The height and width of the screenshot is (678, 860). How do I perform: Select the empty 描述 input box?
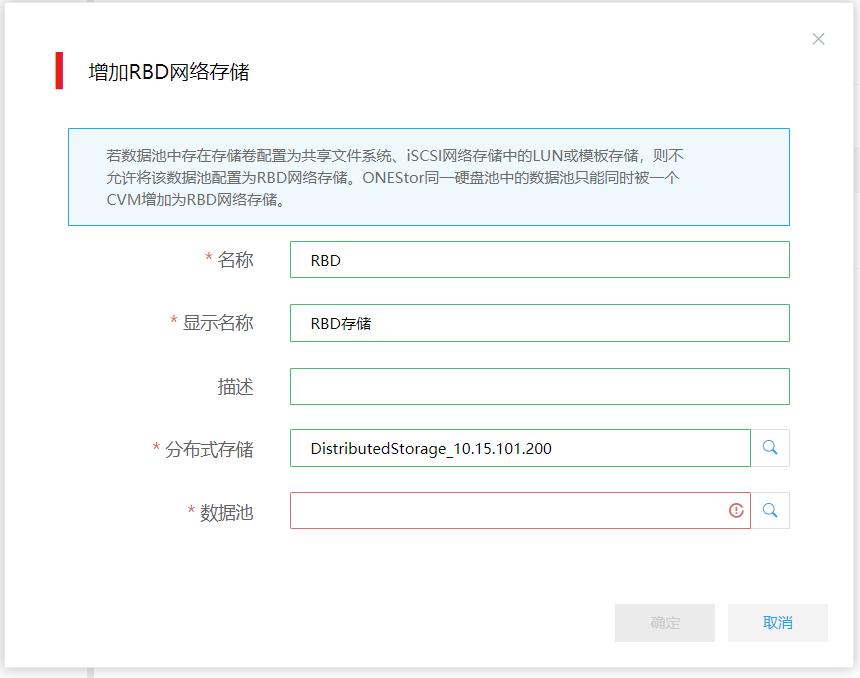point(539,386)
